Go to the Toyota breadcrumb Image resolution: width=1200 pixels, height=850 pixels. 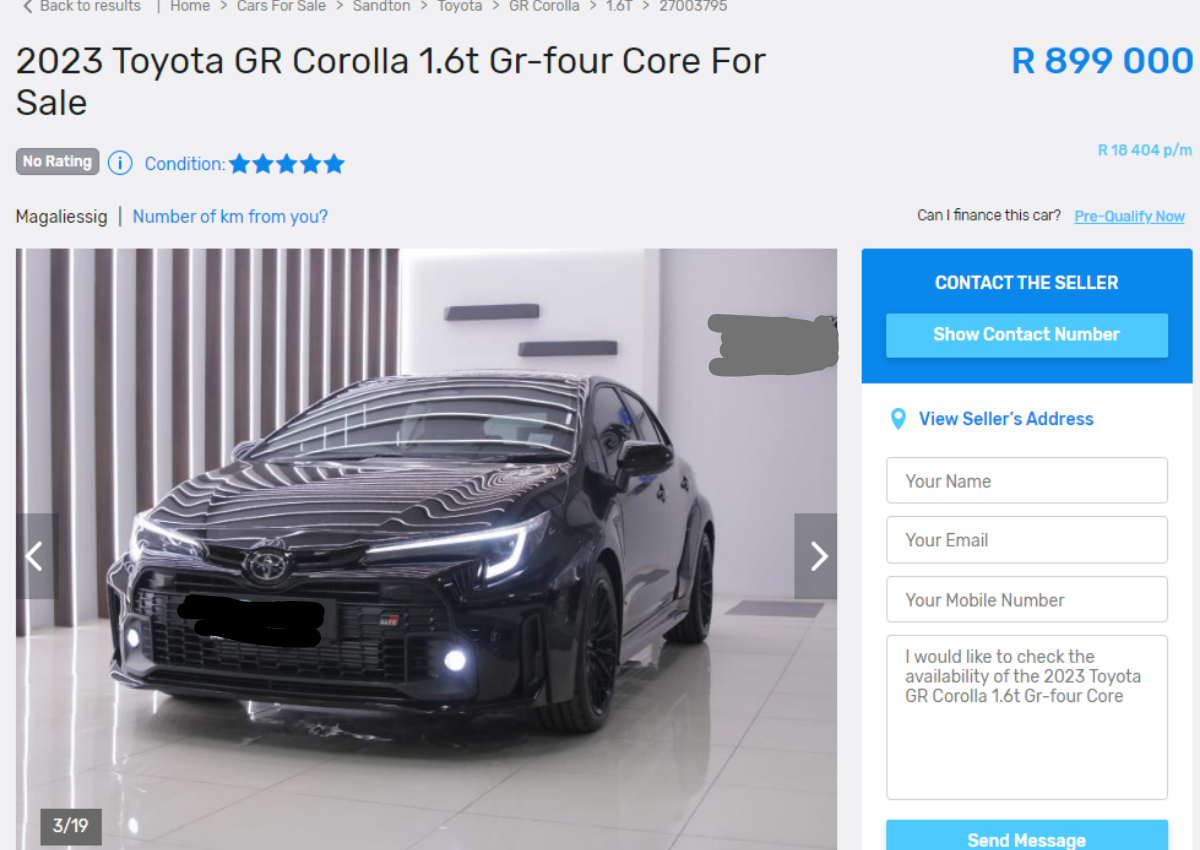coord(460,6)
